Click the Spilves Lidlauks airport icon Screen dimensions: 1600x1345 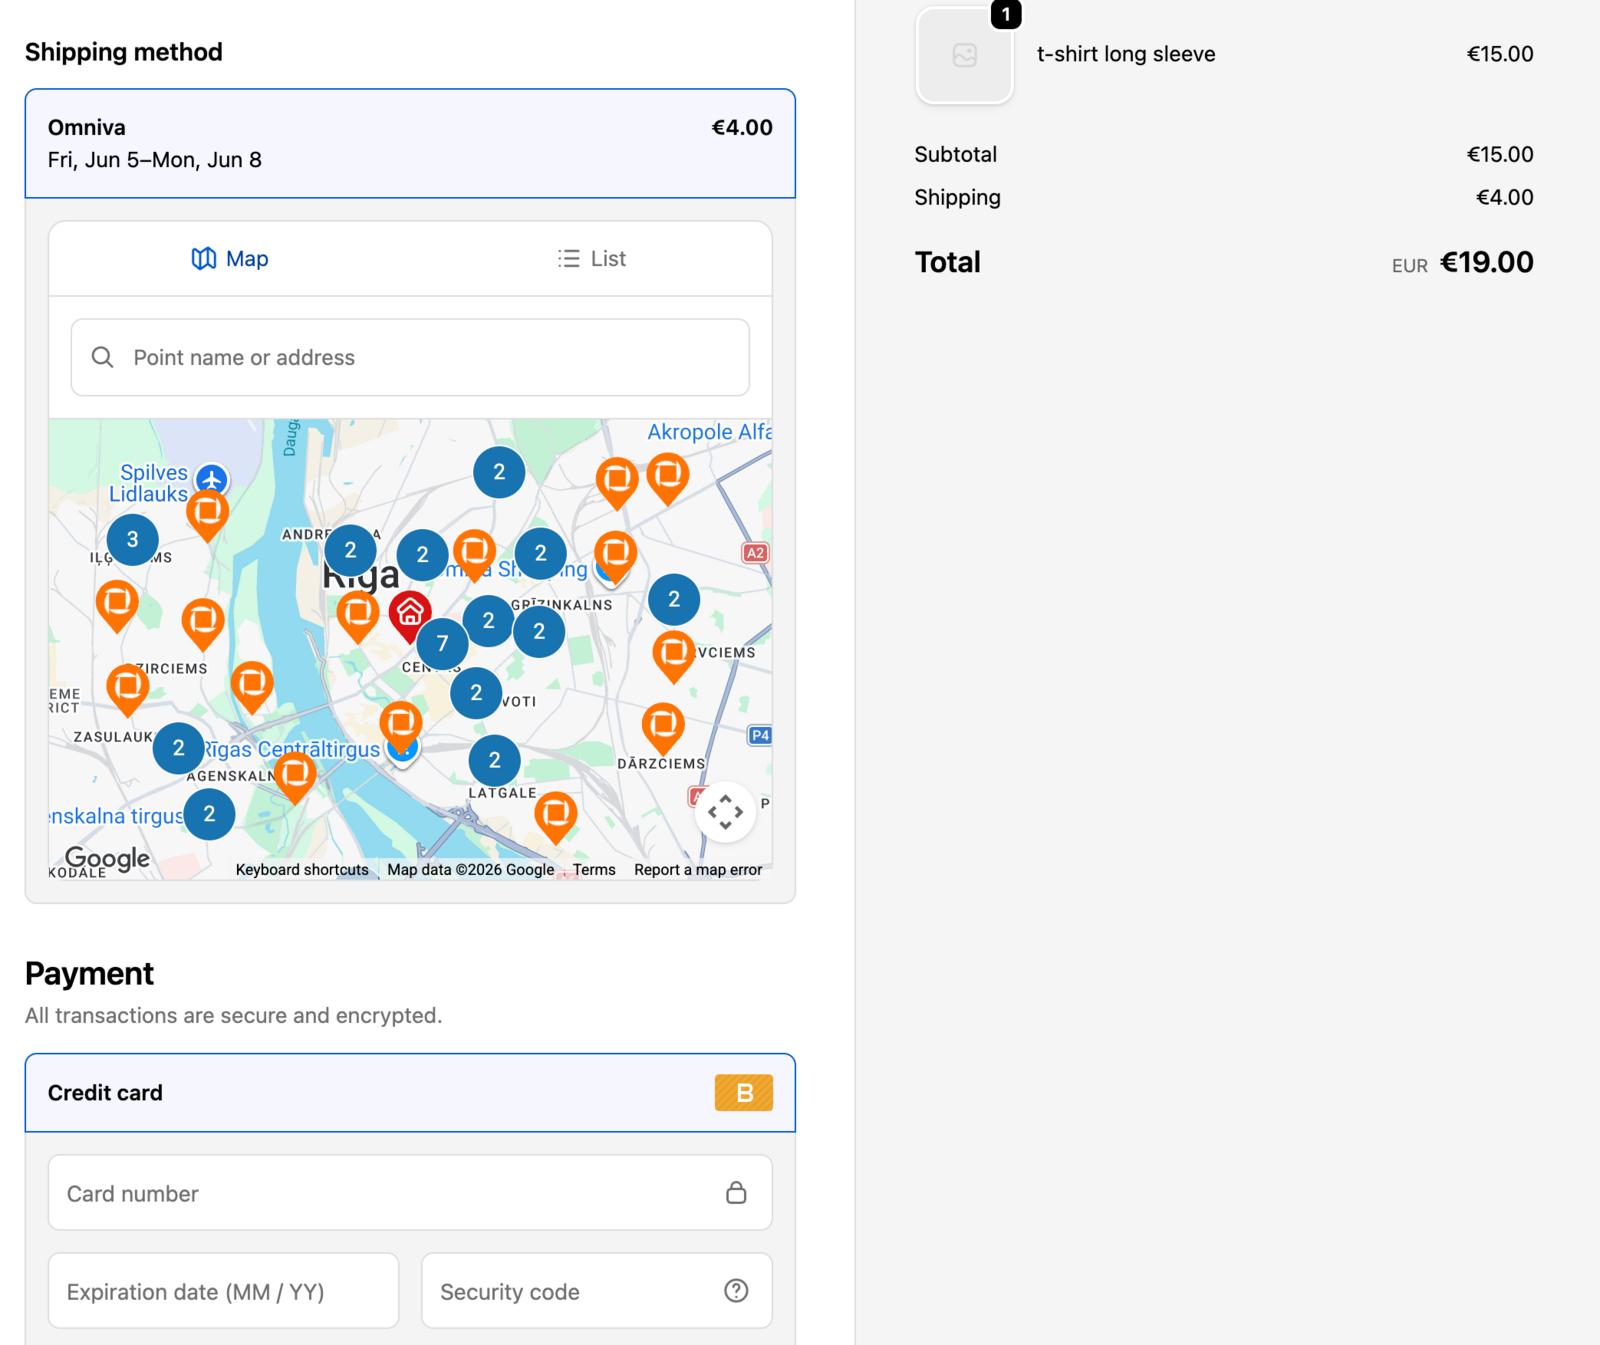pyautogui.click(x=211, y=479)
